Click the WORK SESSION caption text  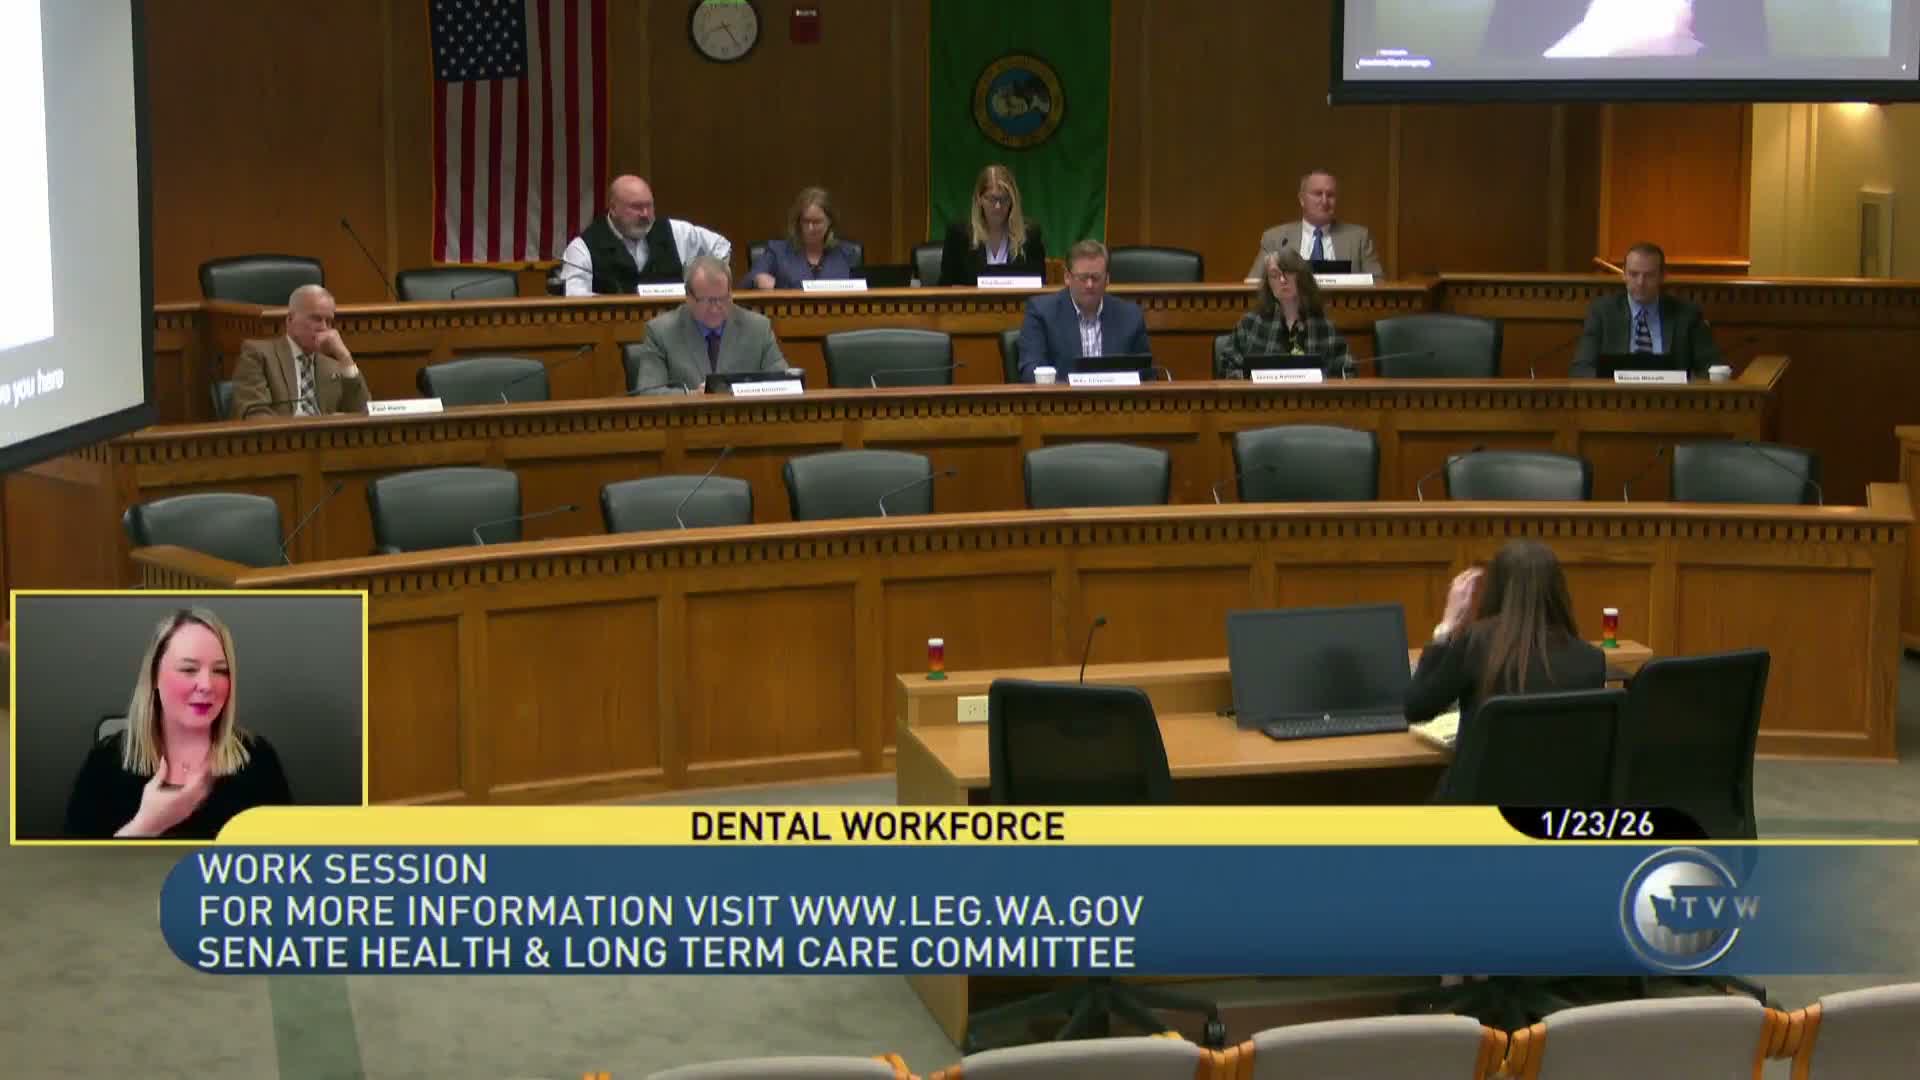pyautogui.click(x=343, y=869)
